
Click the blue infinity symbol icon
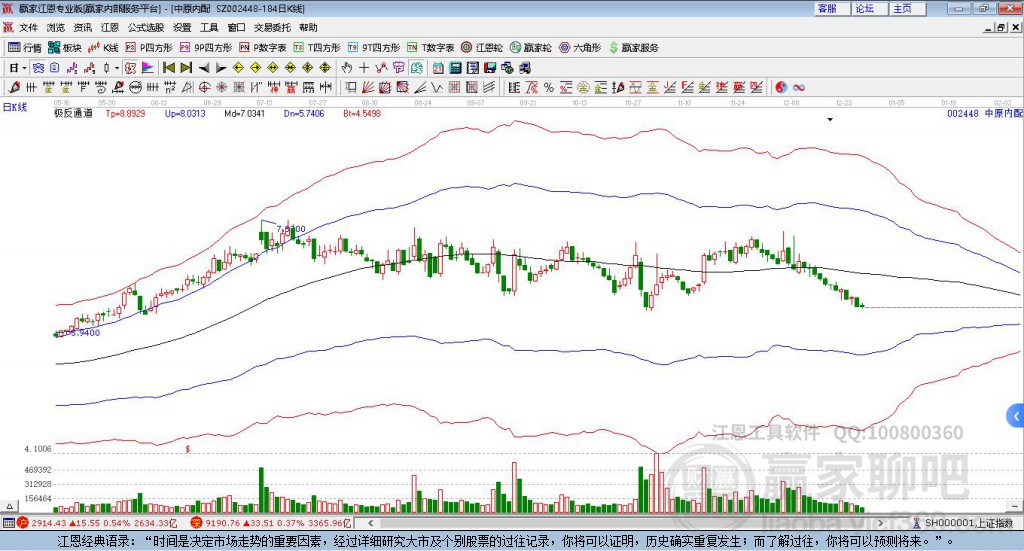(799, 87)
